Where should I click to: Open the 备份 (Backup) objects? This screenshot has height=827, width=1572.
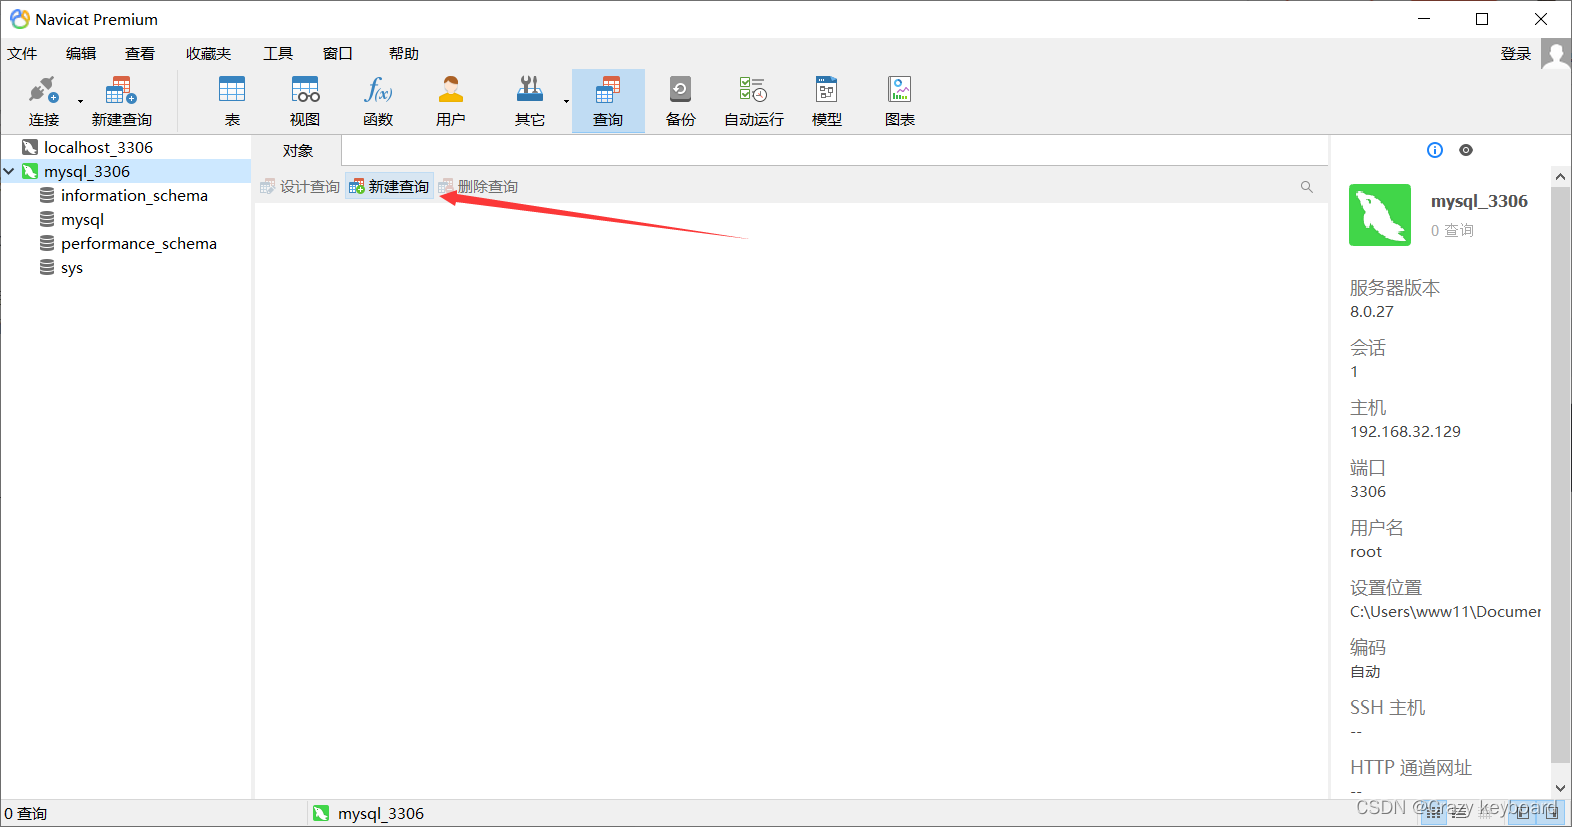coord(680,102)
